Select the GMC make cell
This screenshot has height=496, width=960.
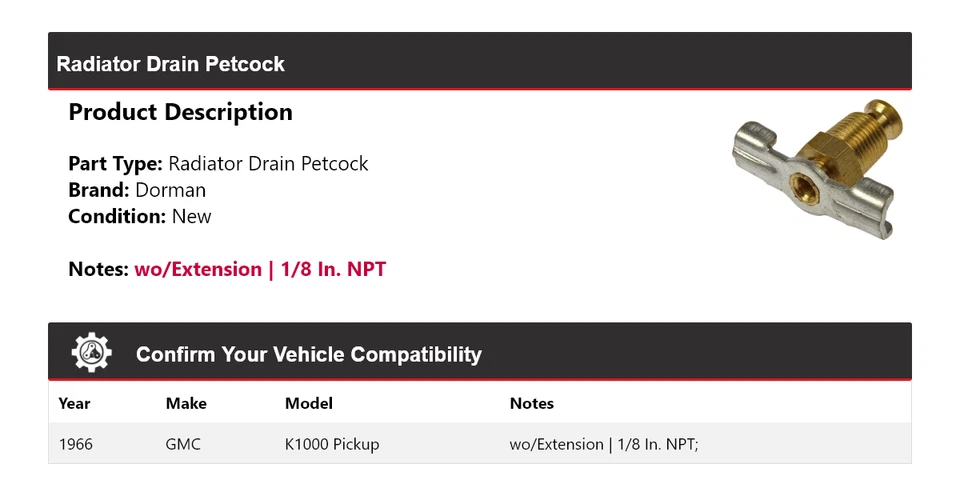tap(183, 444)
